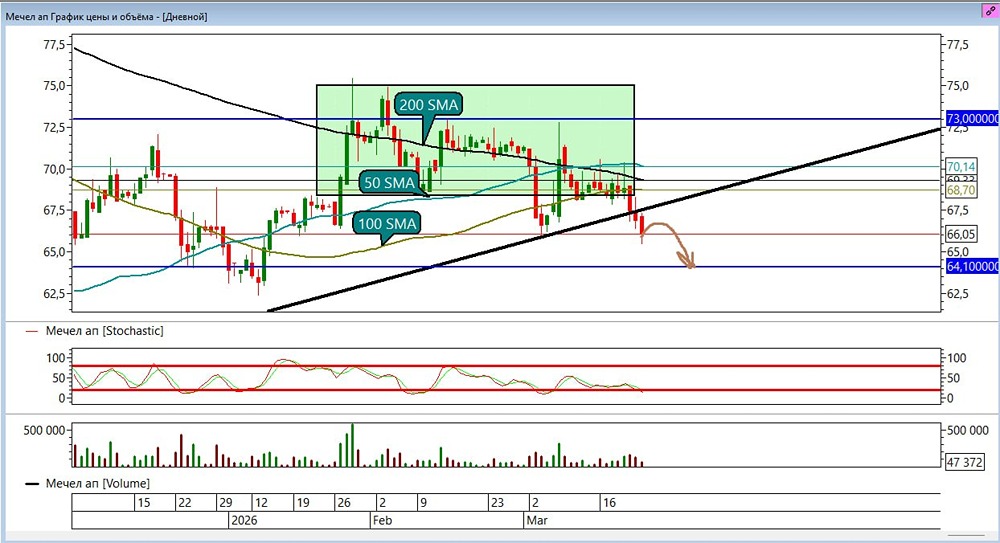The image size is (1000, 543).
Task: Click the blue 73,000000 price level tag
Action: (x=972, y=119)
